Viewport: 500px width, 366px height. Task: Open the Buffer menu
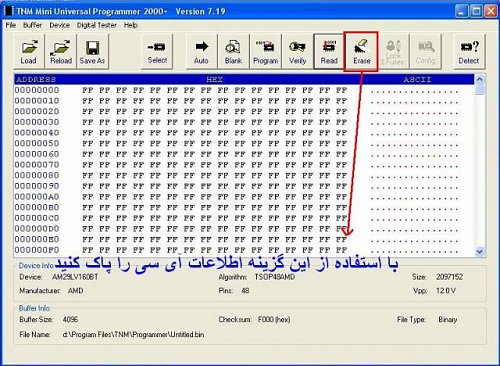click(32, 25)
